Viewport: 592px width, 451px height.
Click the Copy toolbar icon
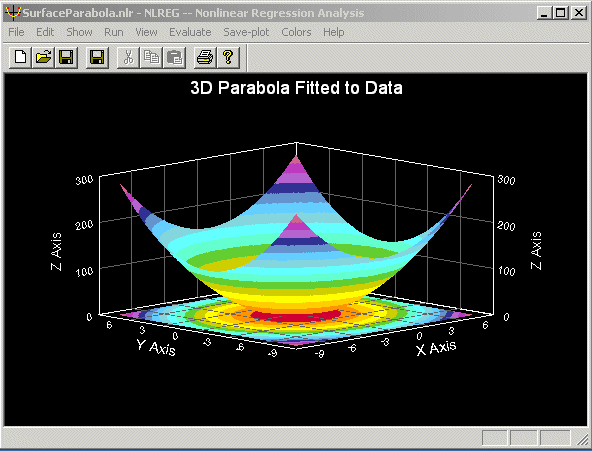(x=151, y=57)
